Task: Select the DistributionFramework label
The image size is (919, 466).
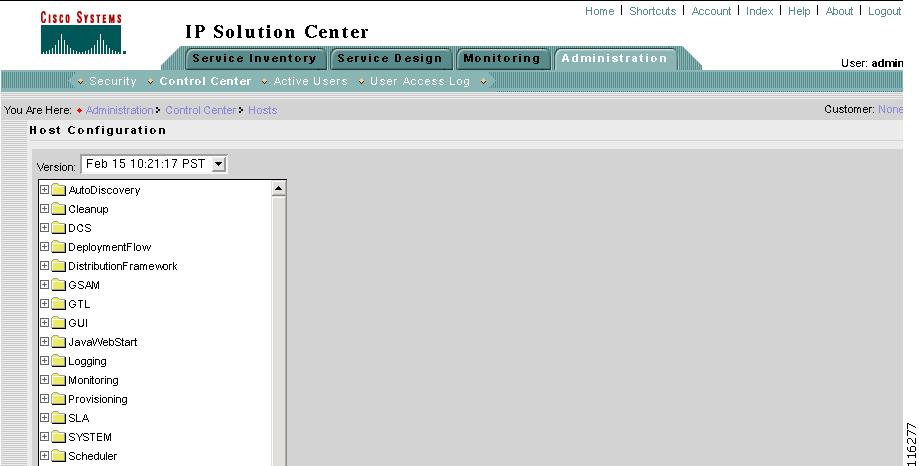Action: [x=122, y=266]
